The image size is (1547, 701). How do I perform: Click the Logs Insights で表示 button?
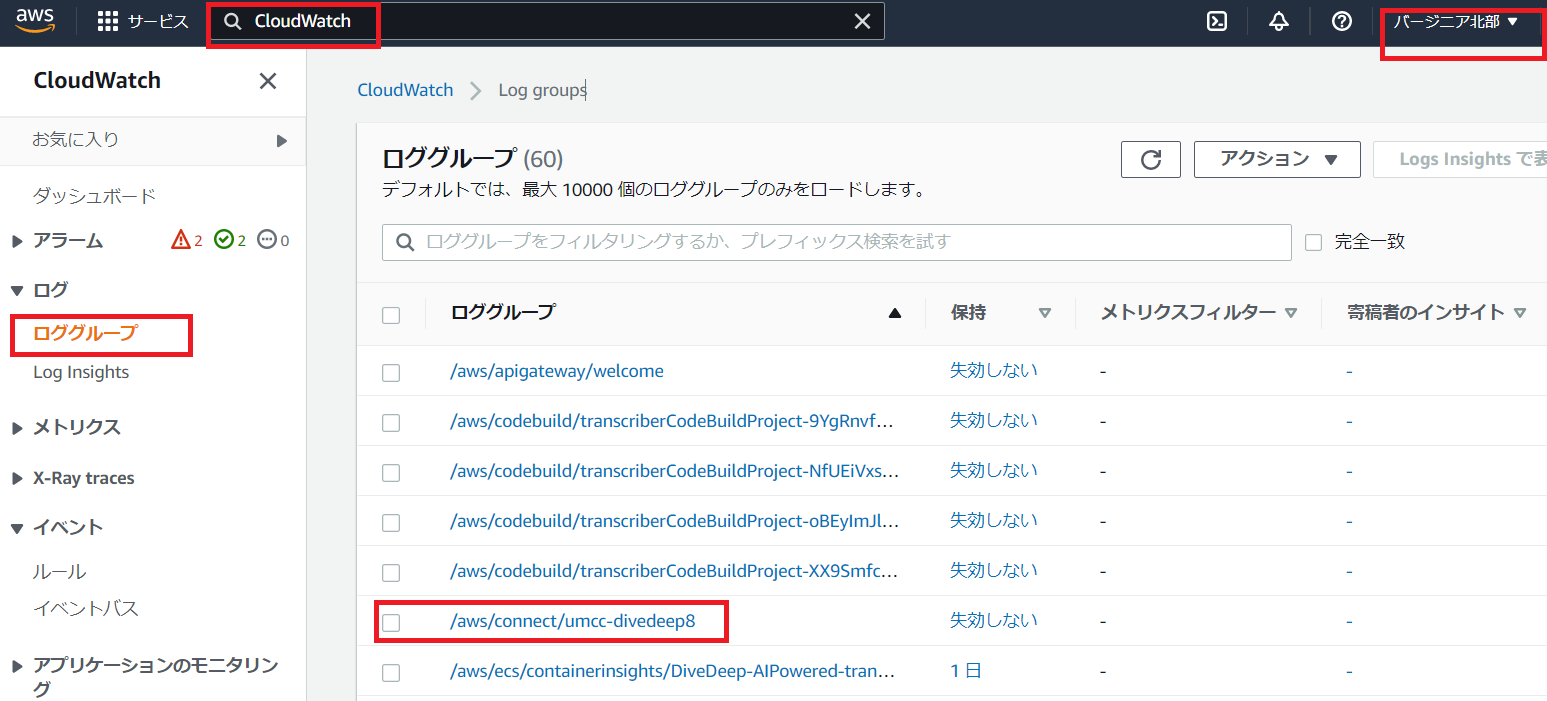pyautogui.click(x=1460, y=159)
